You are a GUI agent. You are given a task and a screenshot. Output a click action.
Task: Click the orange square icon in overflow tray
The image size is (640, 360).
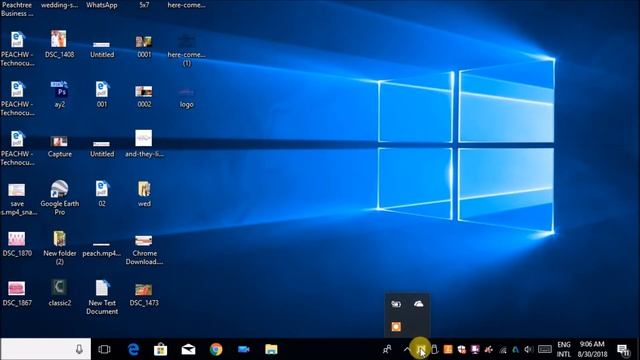396,327
